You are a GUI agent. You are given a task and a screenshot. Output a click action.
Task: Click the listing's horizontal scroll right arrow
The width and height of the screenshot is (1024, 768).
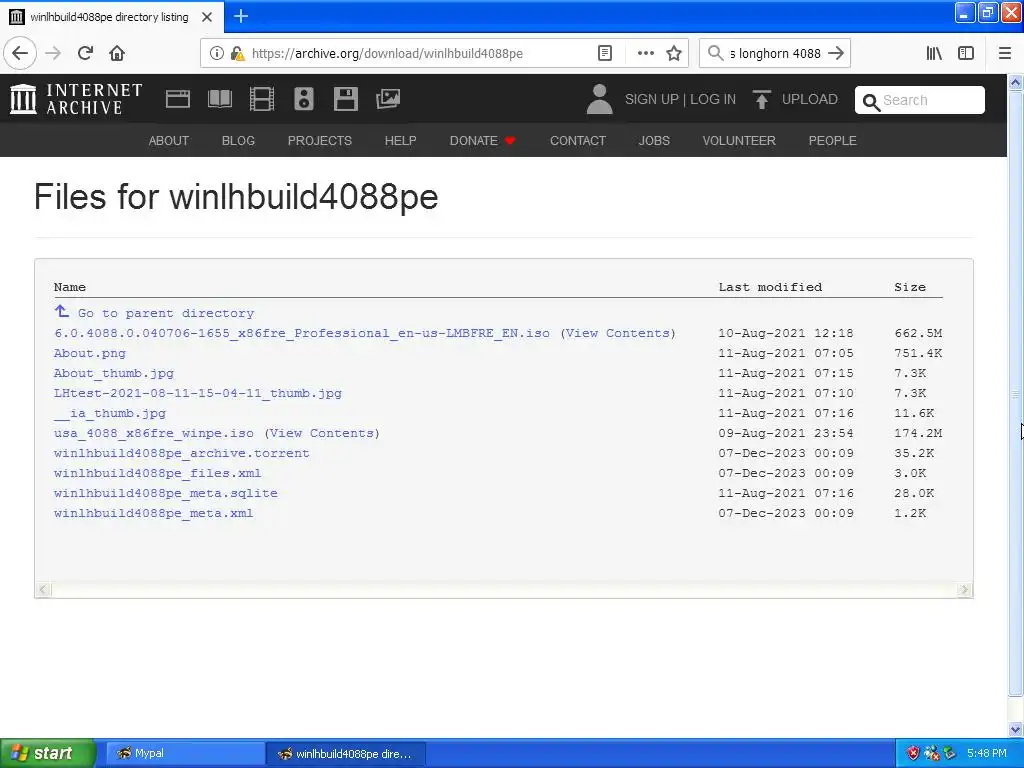pos(965,590)
